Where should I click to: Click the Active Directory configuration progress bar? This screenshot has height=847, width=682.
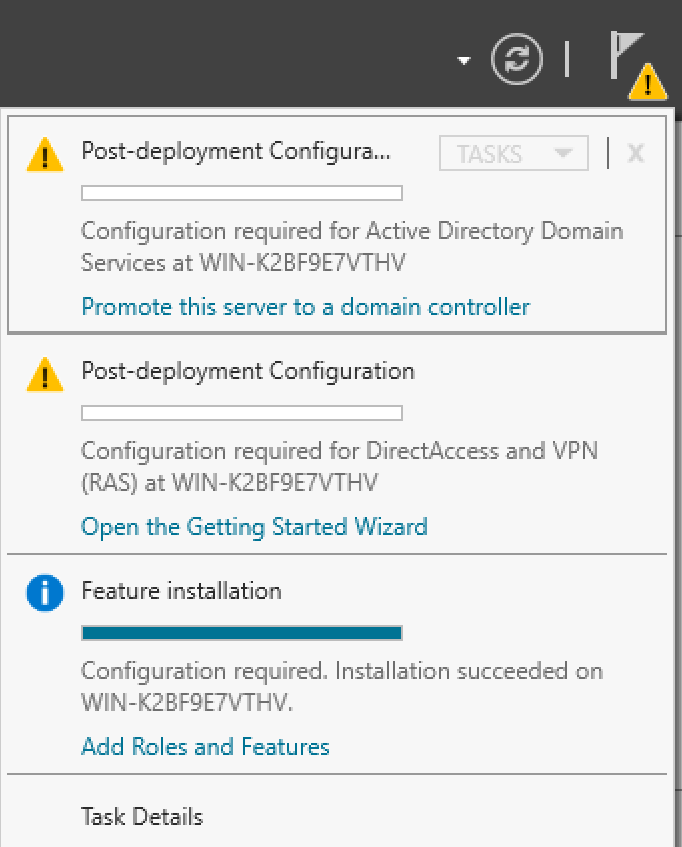click(241, 193)
